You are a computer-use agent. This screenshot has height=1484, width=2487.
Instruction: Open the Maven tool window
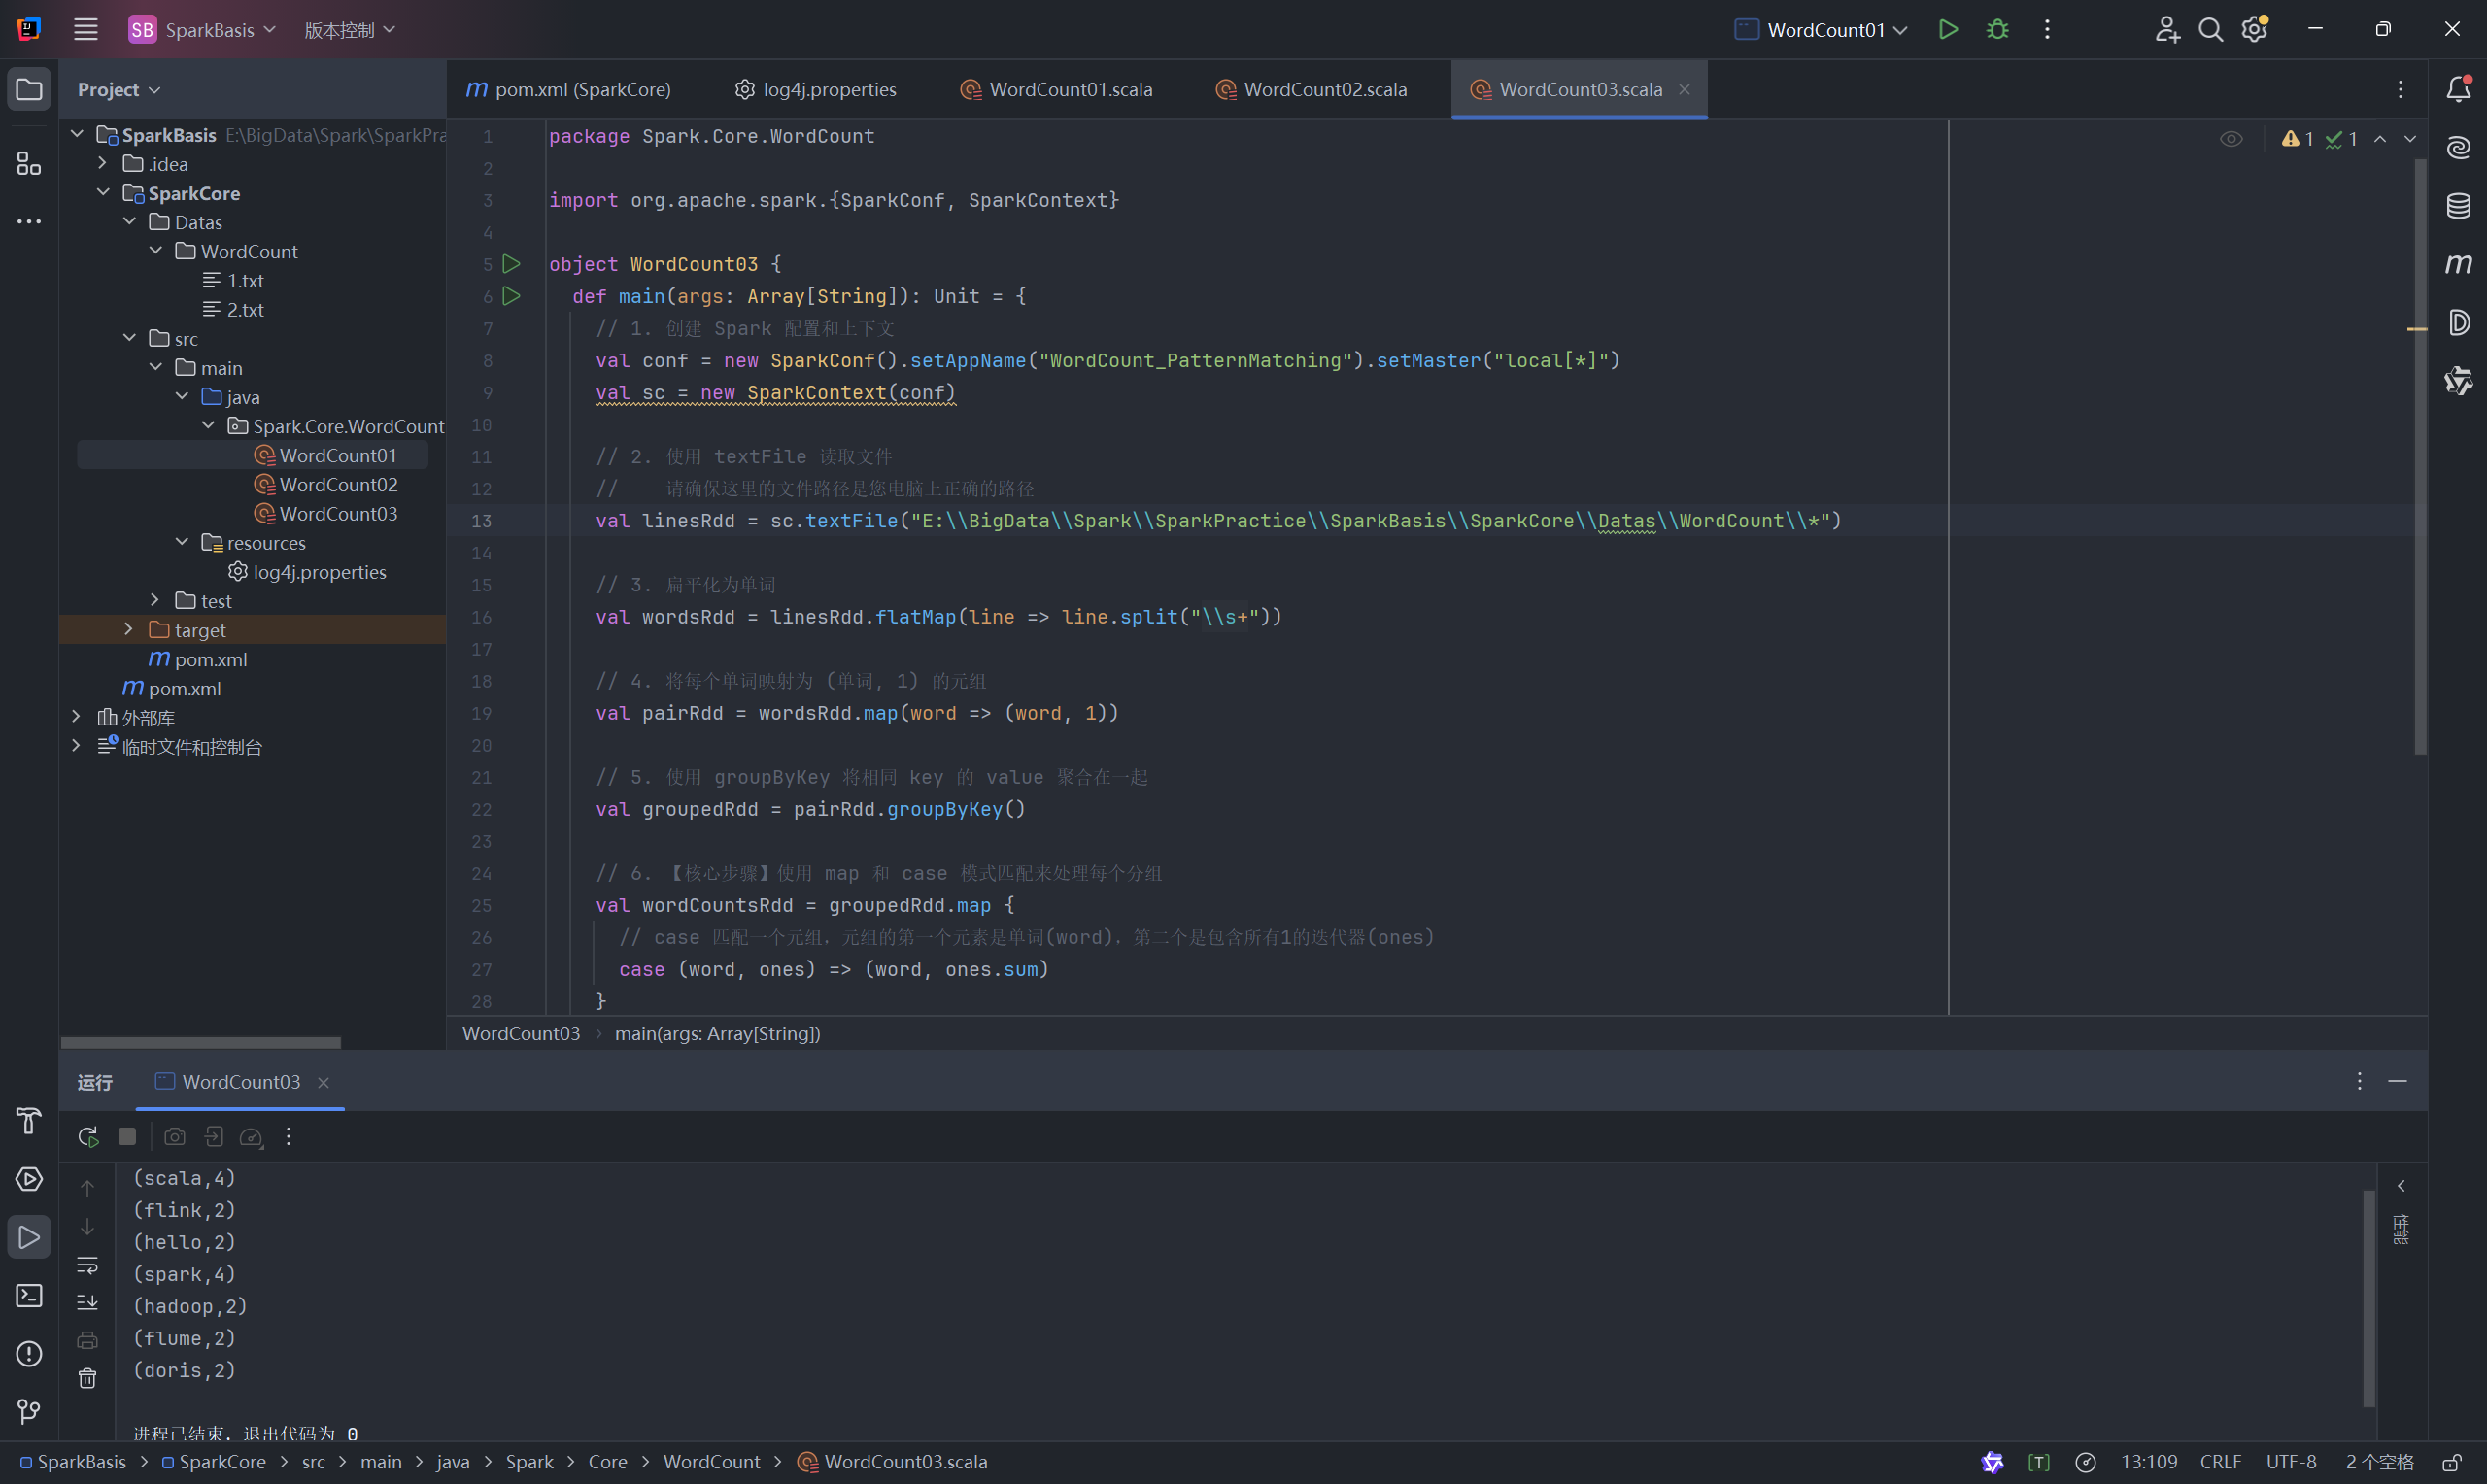point(2457,264)
